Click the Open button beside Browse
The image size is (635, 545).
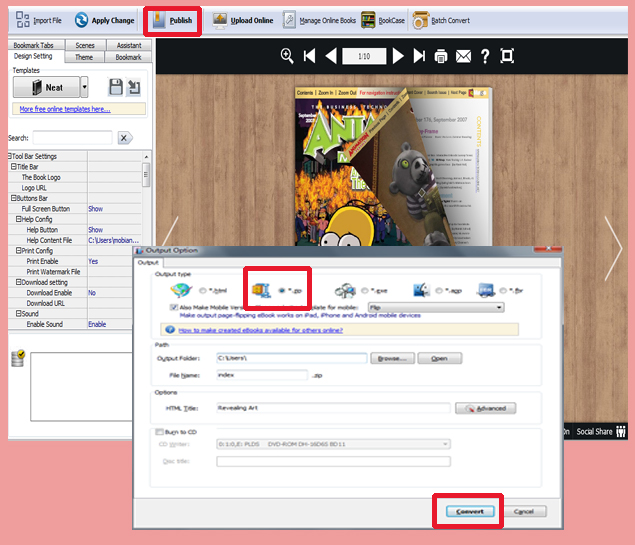pyautogui.click(x=439, y=358)
